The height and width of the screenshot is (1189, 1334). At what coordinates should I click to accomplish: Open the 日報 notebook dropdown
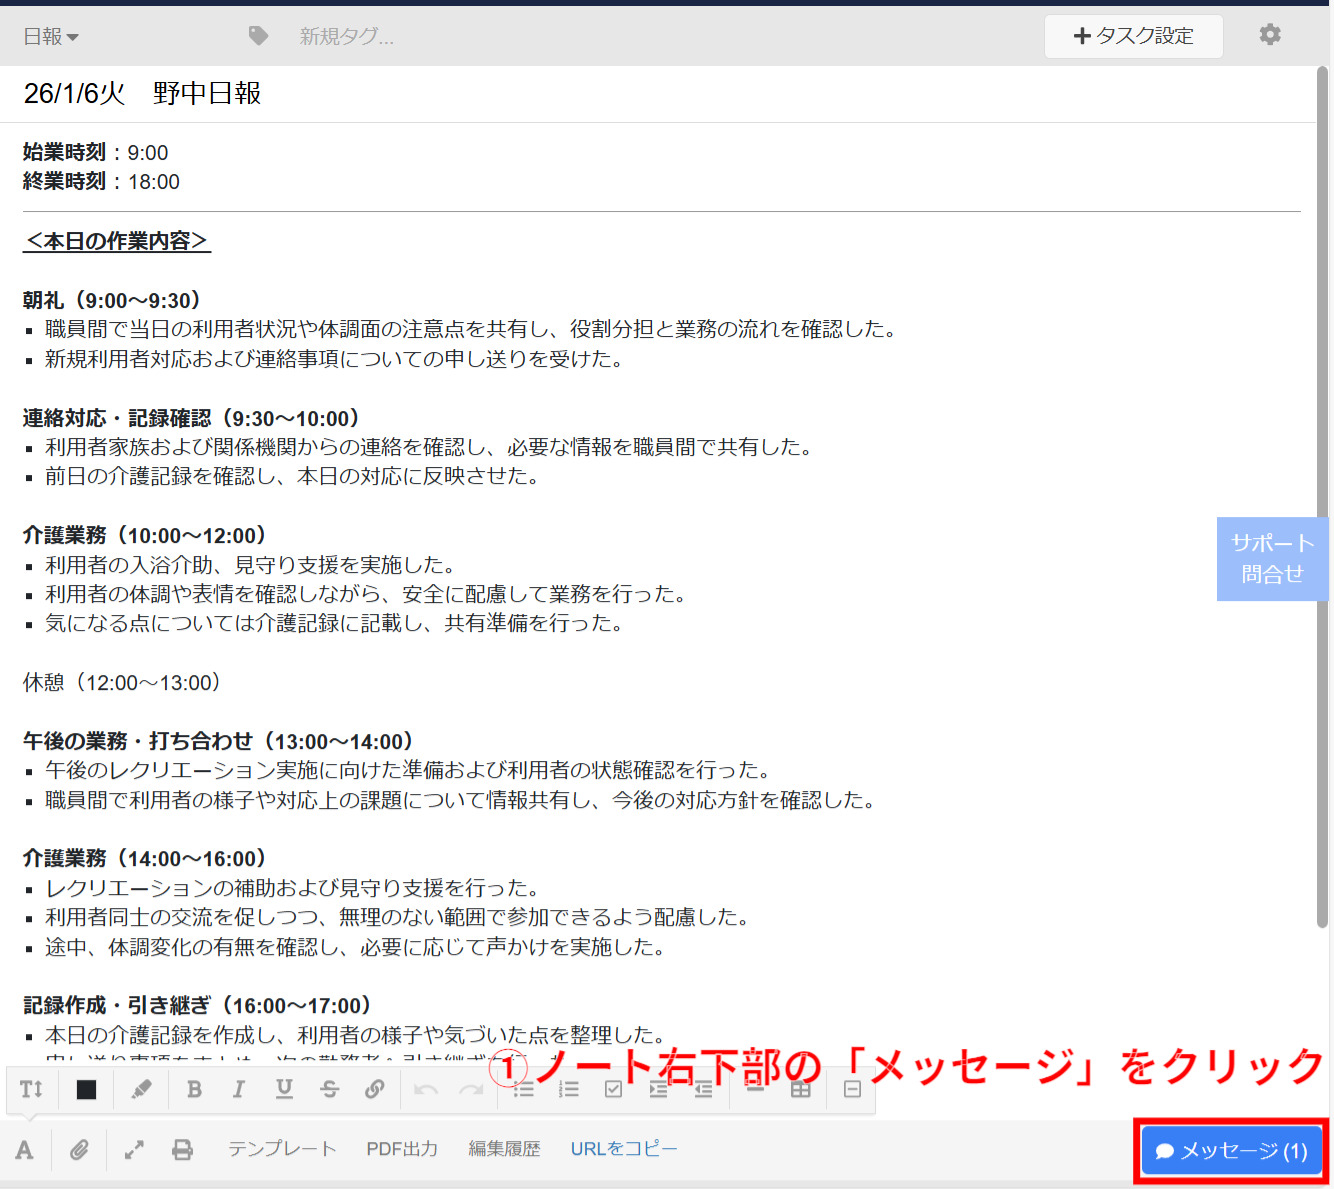tap(50, 34)
